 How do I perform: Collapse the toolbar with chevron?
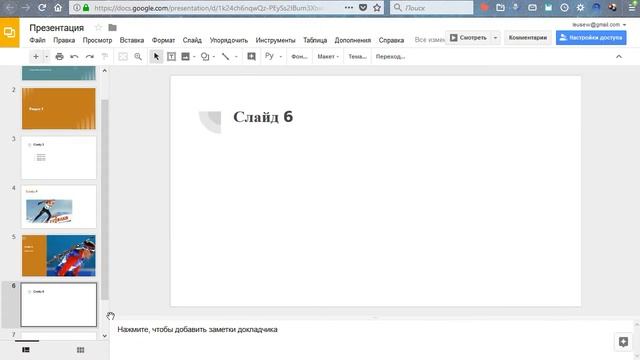coord(619,57)
